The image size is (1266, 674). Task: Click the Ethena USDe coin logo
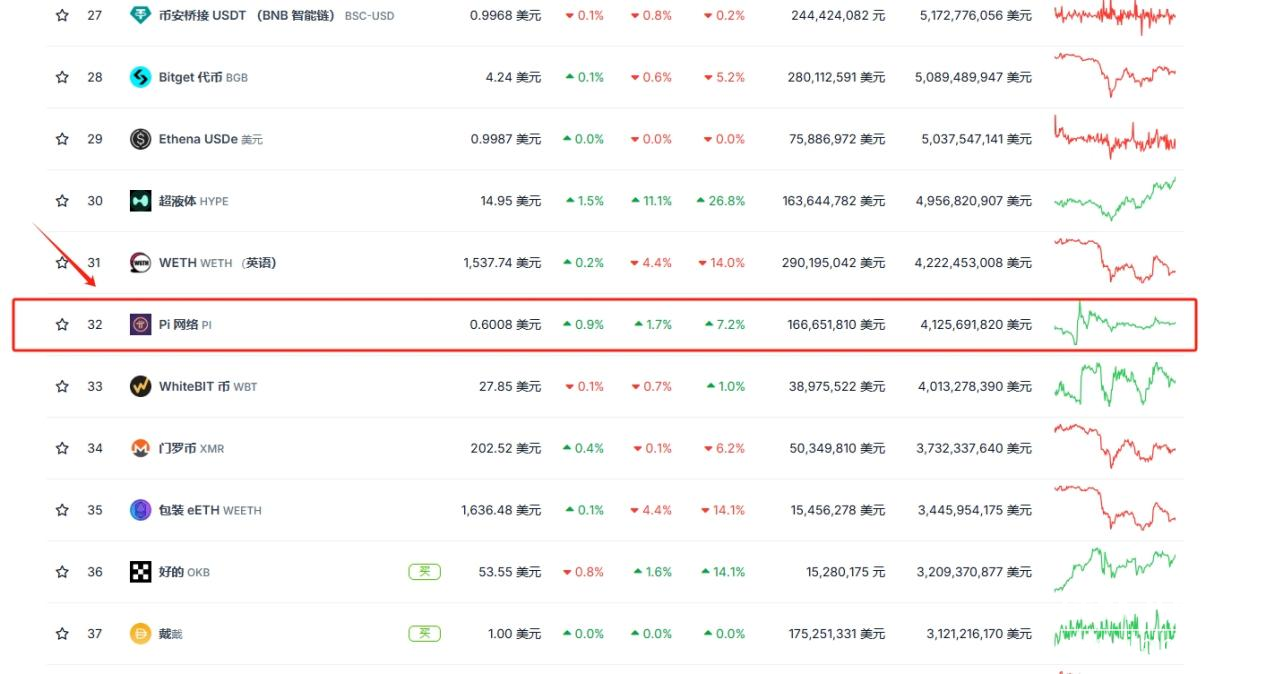pos(141,139)
